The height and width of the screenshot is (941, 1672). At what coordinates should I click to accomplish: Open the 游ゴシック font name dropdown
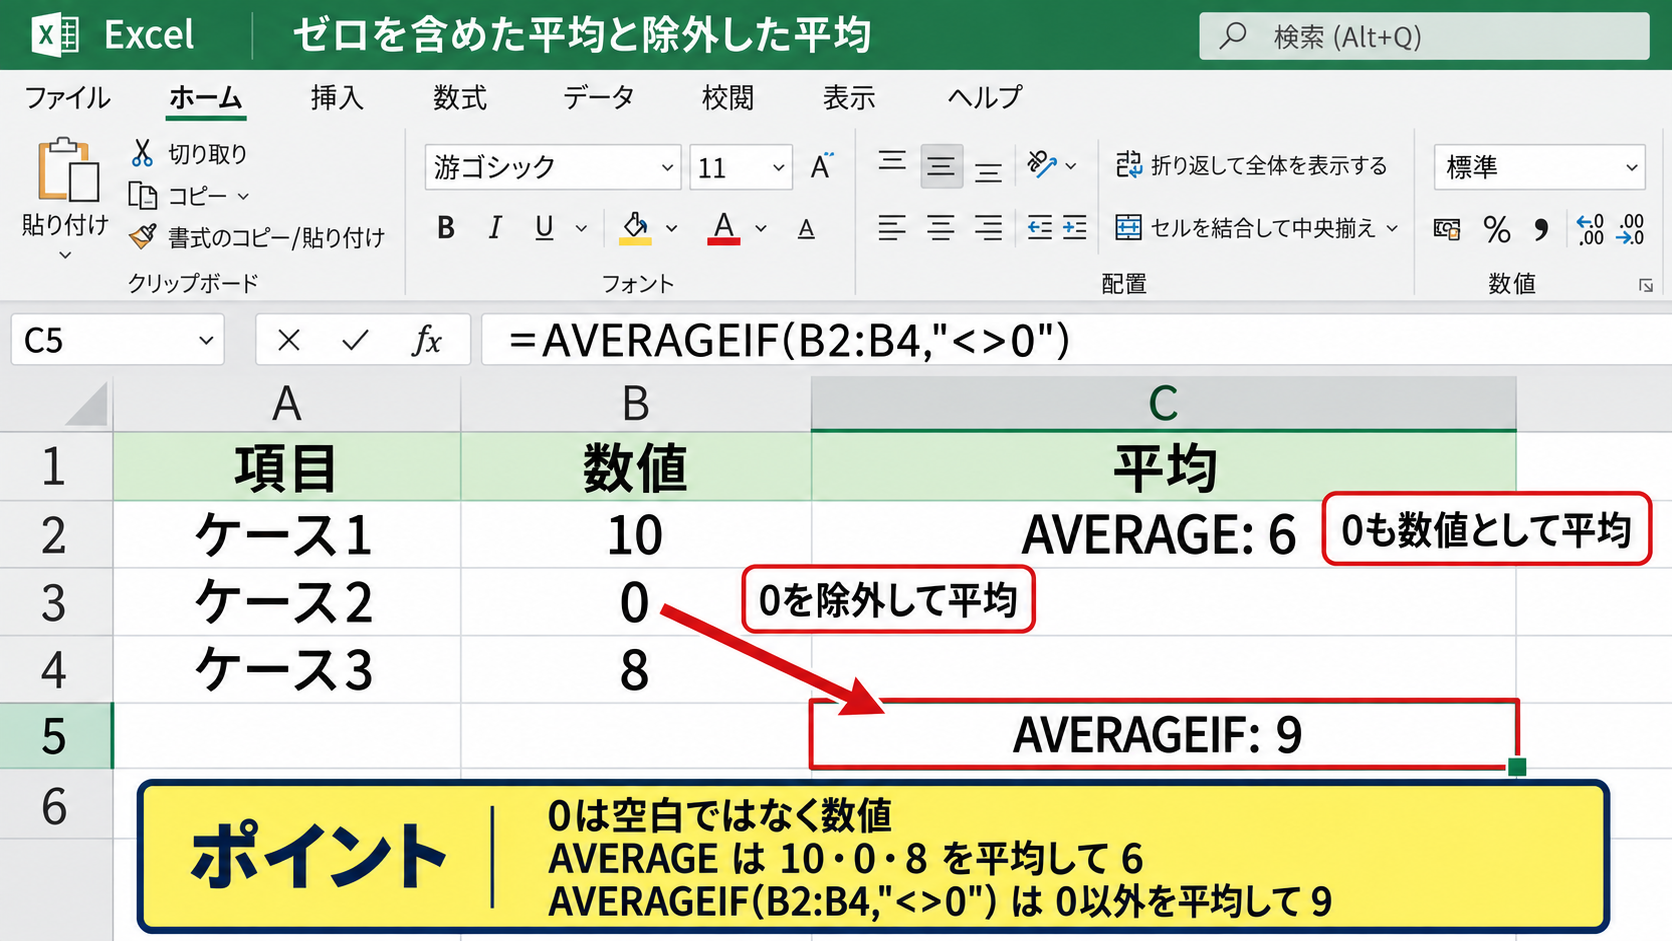667,167
